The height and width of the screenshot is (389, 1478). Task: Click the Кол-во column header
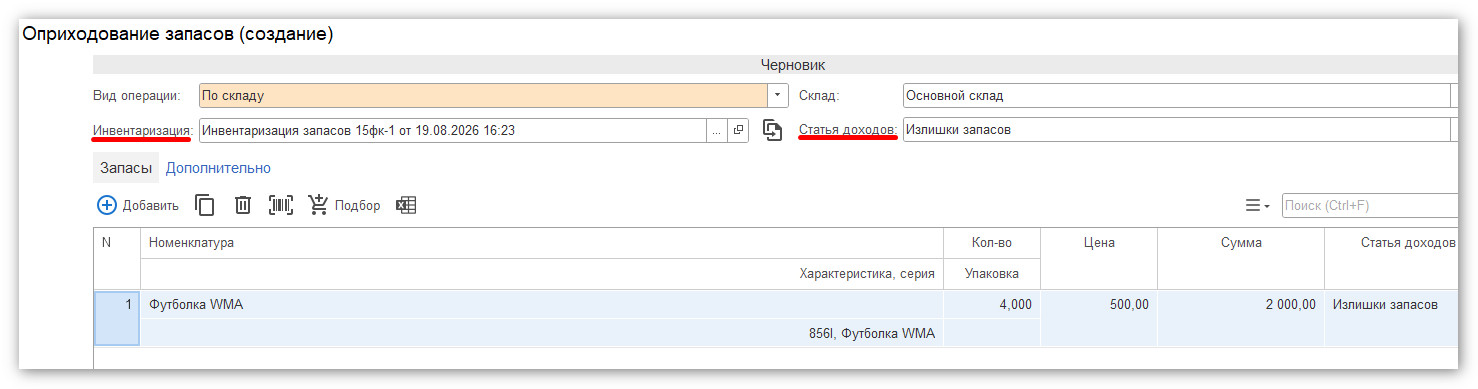click(992, 243)
